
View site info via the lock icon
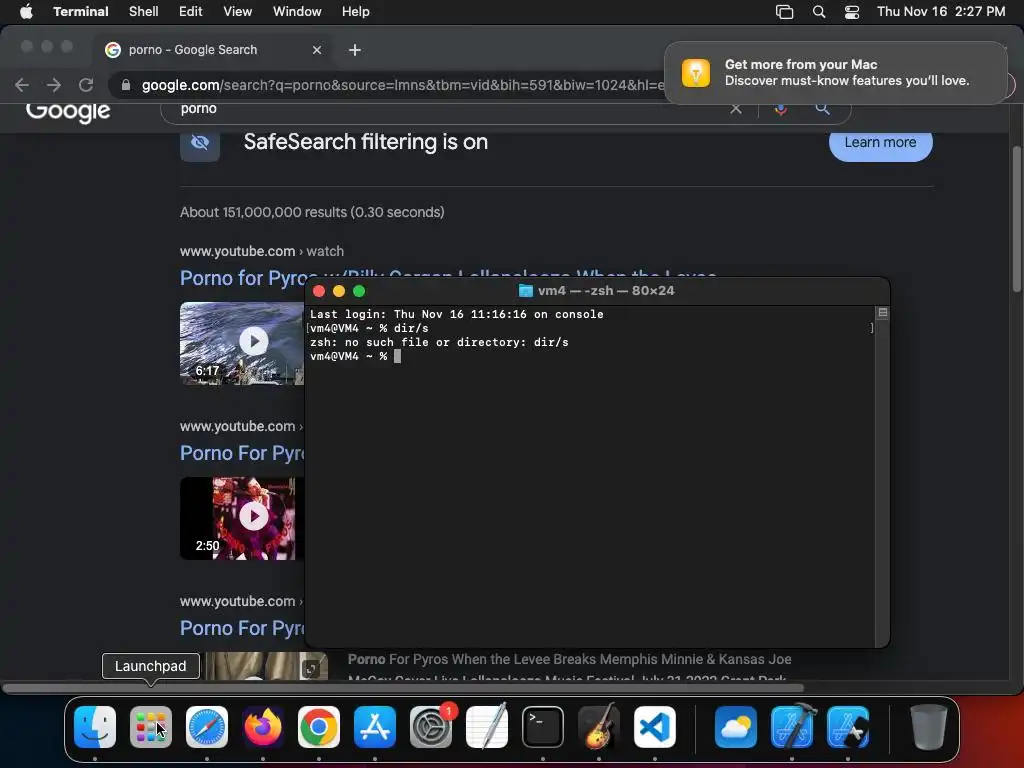coord(127,85)
